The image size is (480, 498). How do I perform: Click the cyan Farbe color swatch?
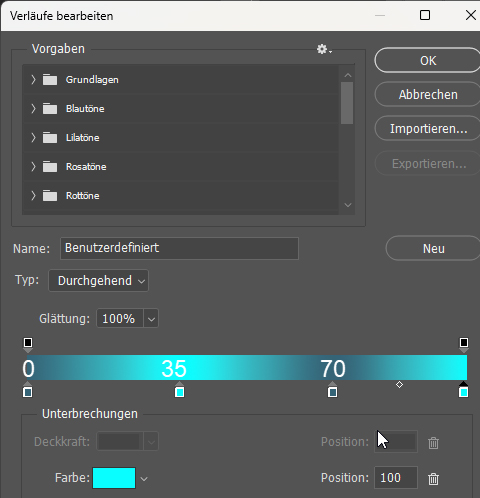coord(114,478)
